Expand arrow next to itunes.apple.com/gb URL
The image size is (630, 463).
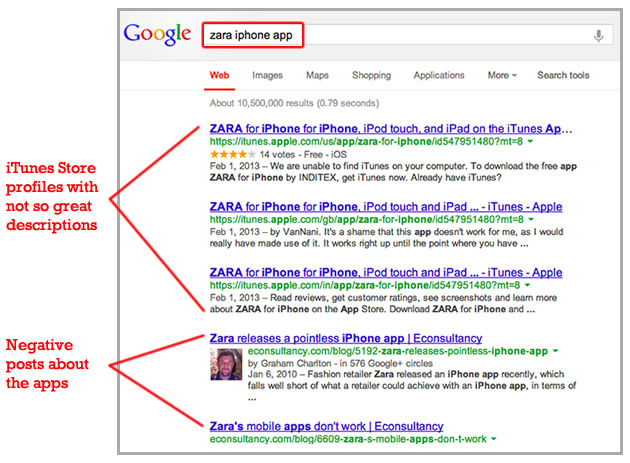click(531, 219)
